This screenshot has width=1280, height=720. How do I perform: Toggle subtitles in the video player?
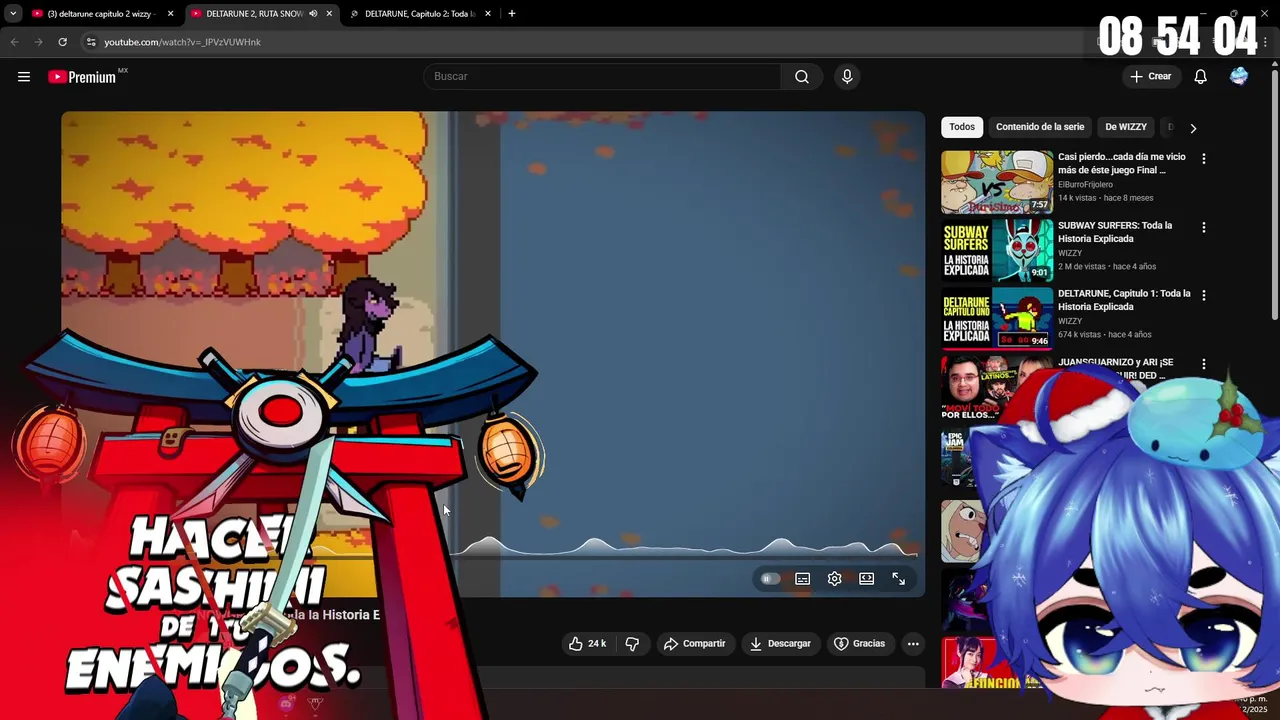(x=802, y=578)
